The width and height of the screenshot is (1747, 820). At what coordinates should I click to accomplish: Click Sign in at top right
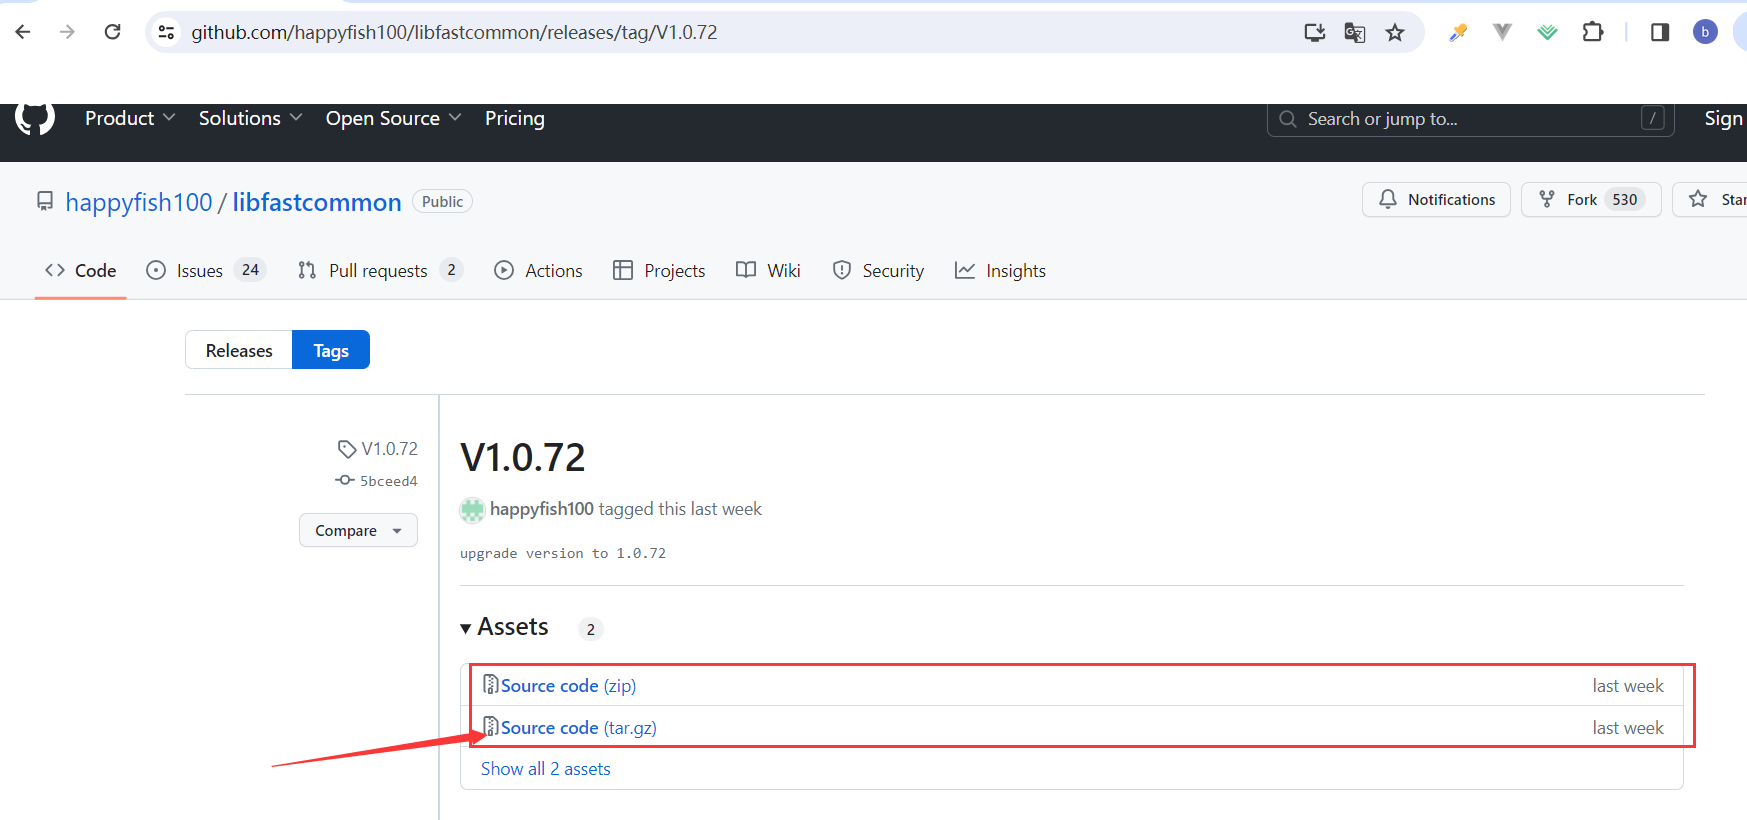(1724, 118)
